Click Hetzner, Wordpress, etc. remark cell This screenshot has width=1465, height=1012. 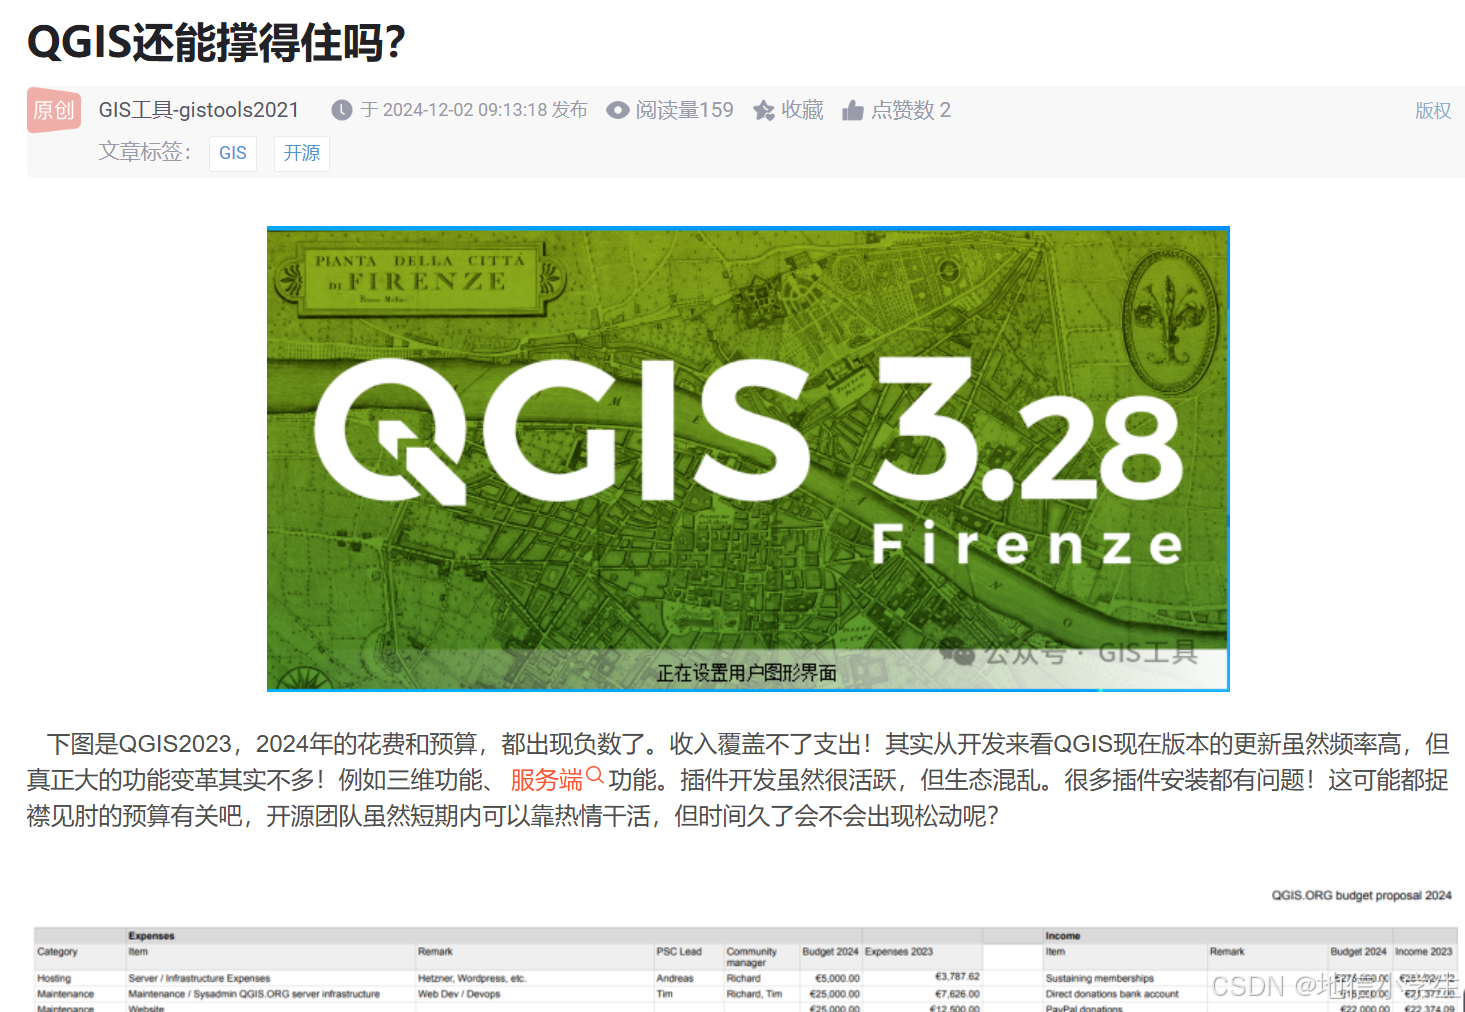tap(472, 978)
